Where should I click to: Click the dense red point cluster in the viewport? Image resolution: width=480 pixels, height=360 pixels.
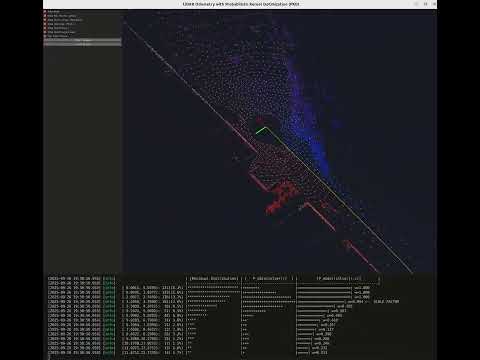click(282, 197)
